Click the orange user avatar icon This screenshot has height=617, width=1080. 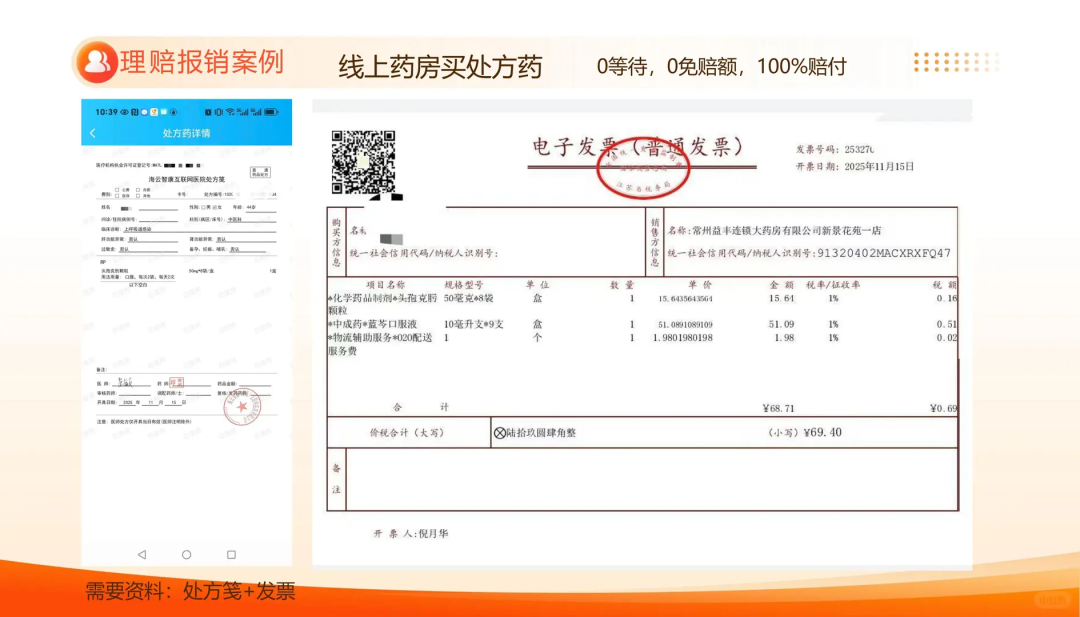coord(98,63)
